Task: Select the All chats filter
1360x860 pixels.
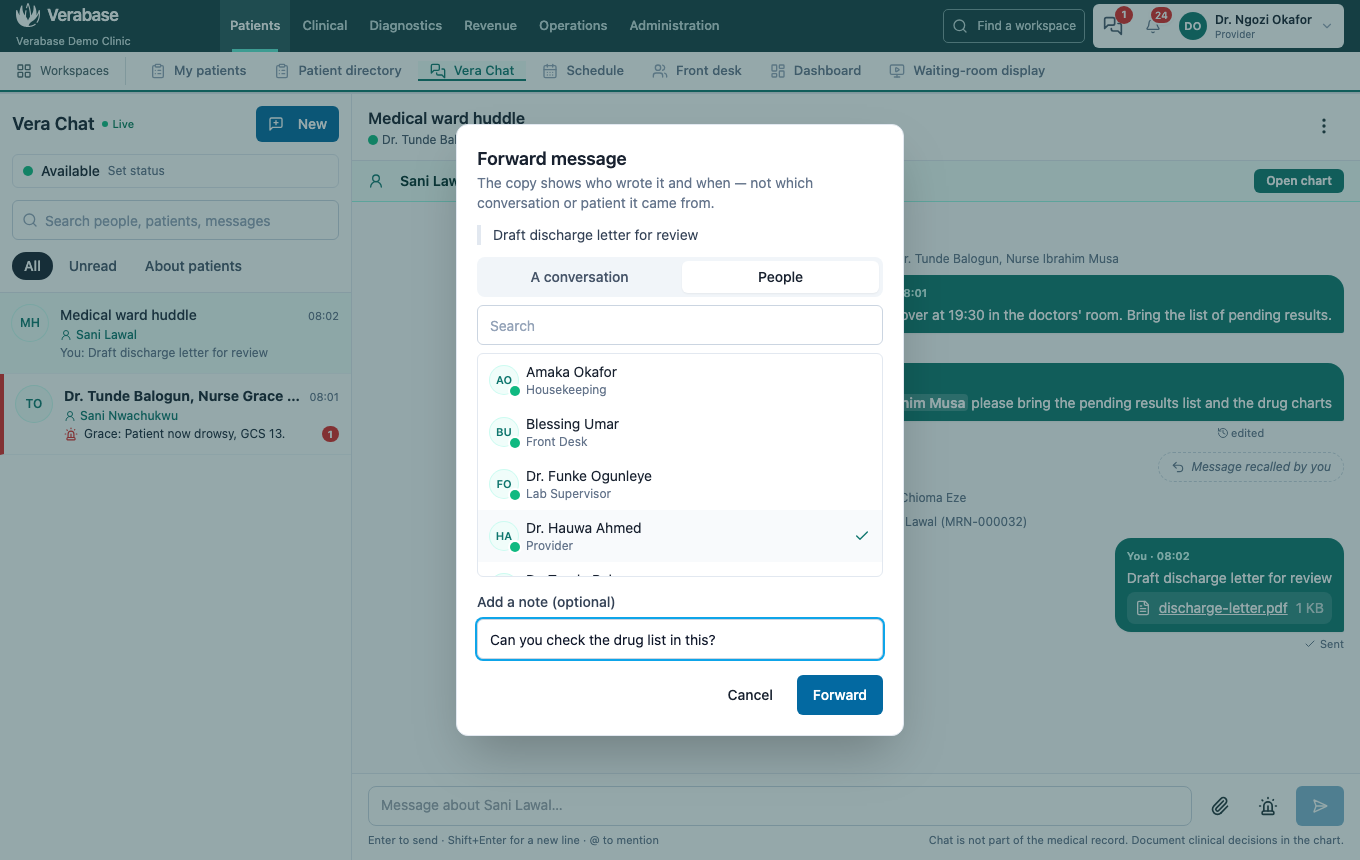Action: (33, 266)
